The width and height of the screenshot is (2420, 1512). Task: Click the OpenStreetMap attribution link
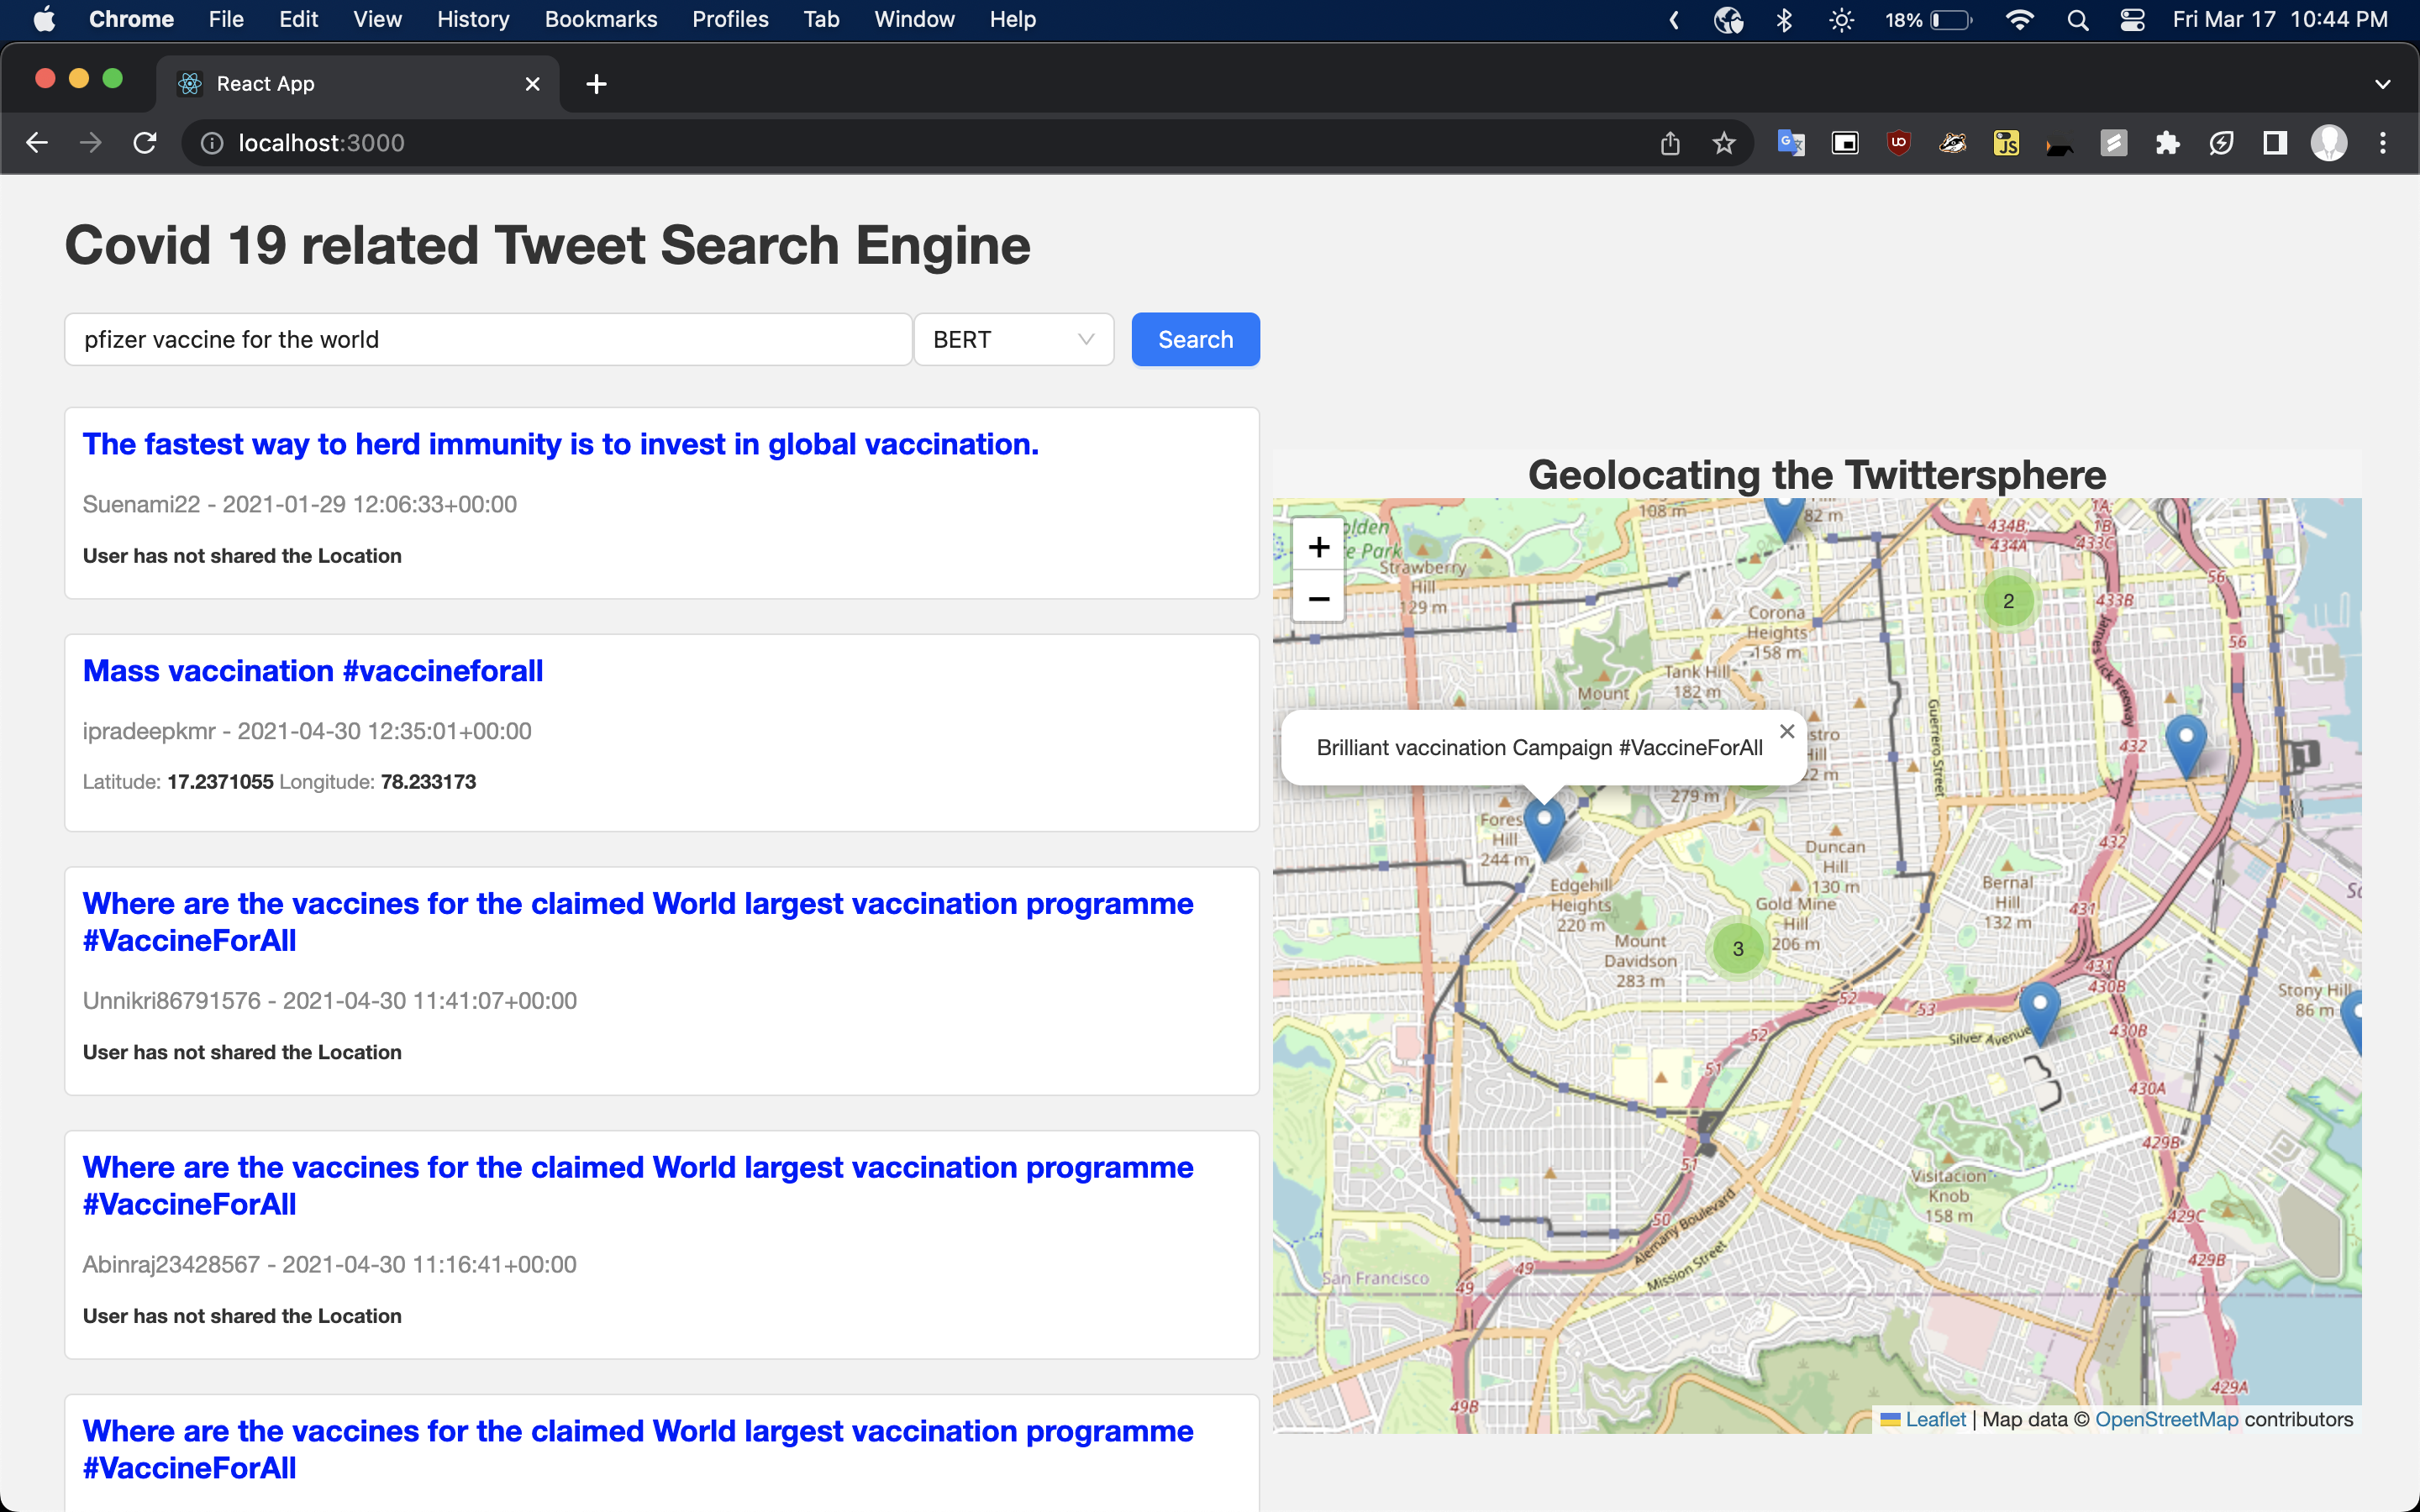pyautogui.click(x=2166, y=1419)
